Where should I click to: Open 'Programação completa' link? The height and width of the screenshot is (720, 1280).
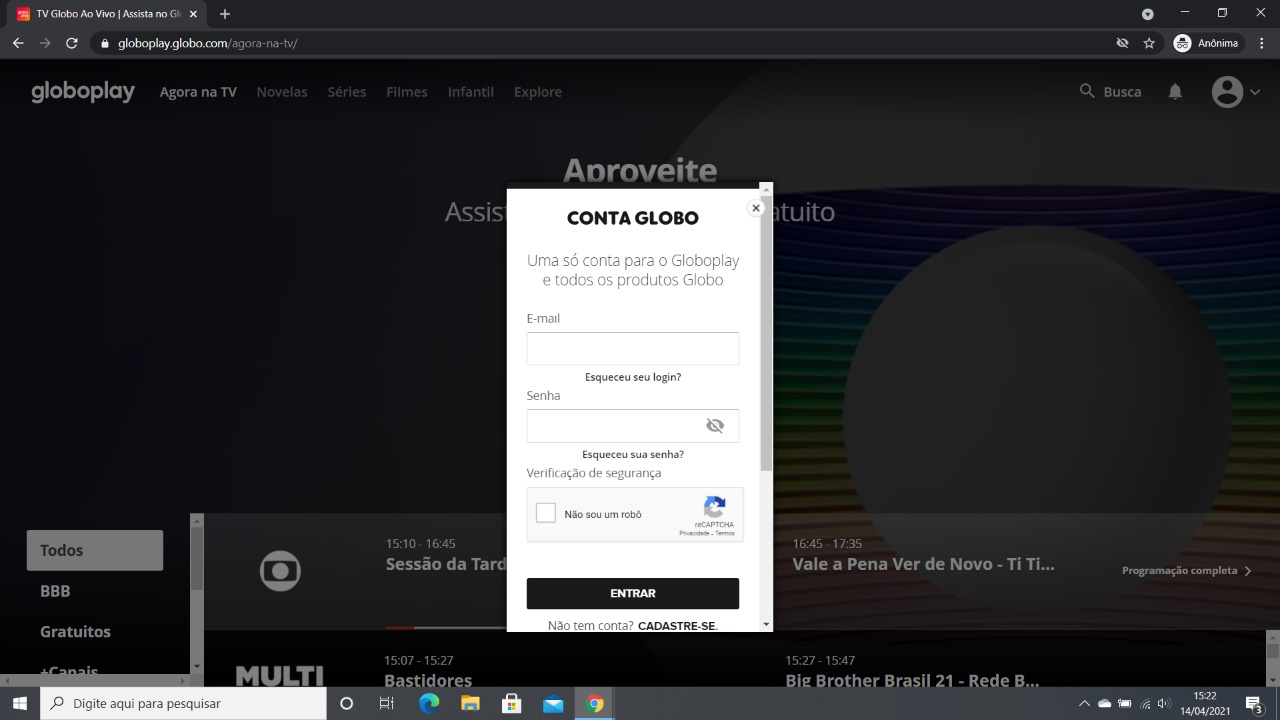pos(1187,571)
